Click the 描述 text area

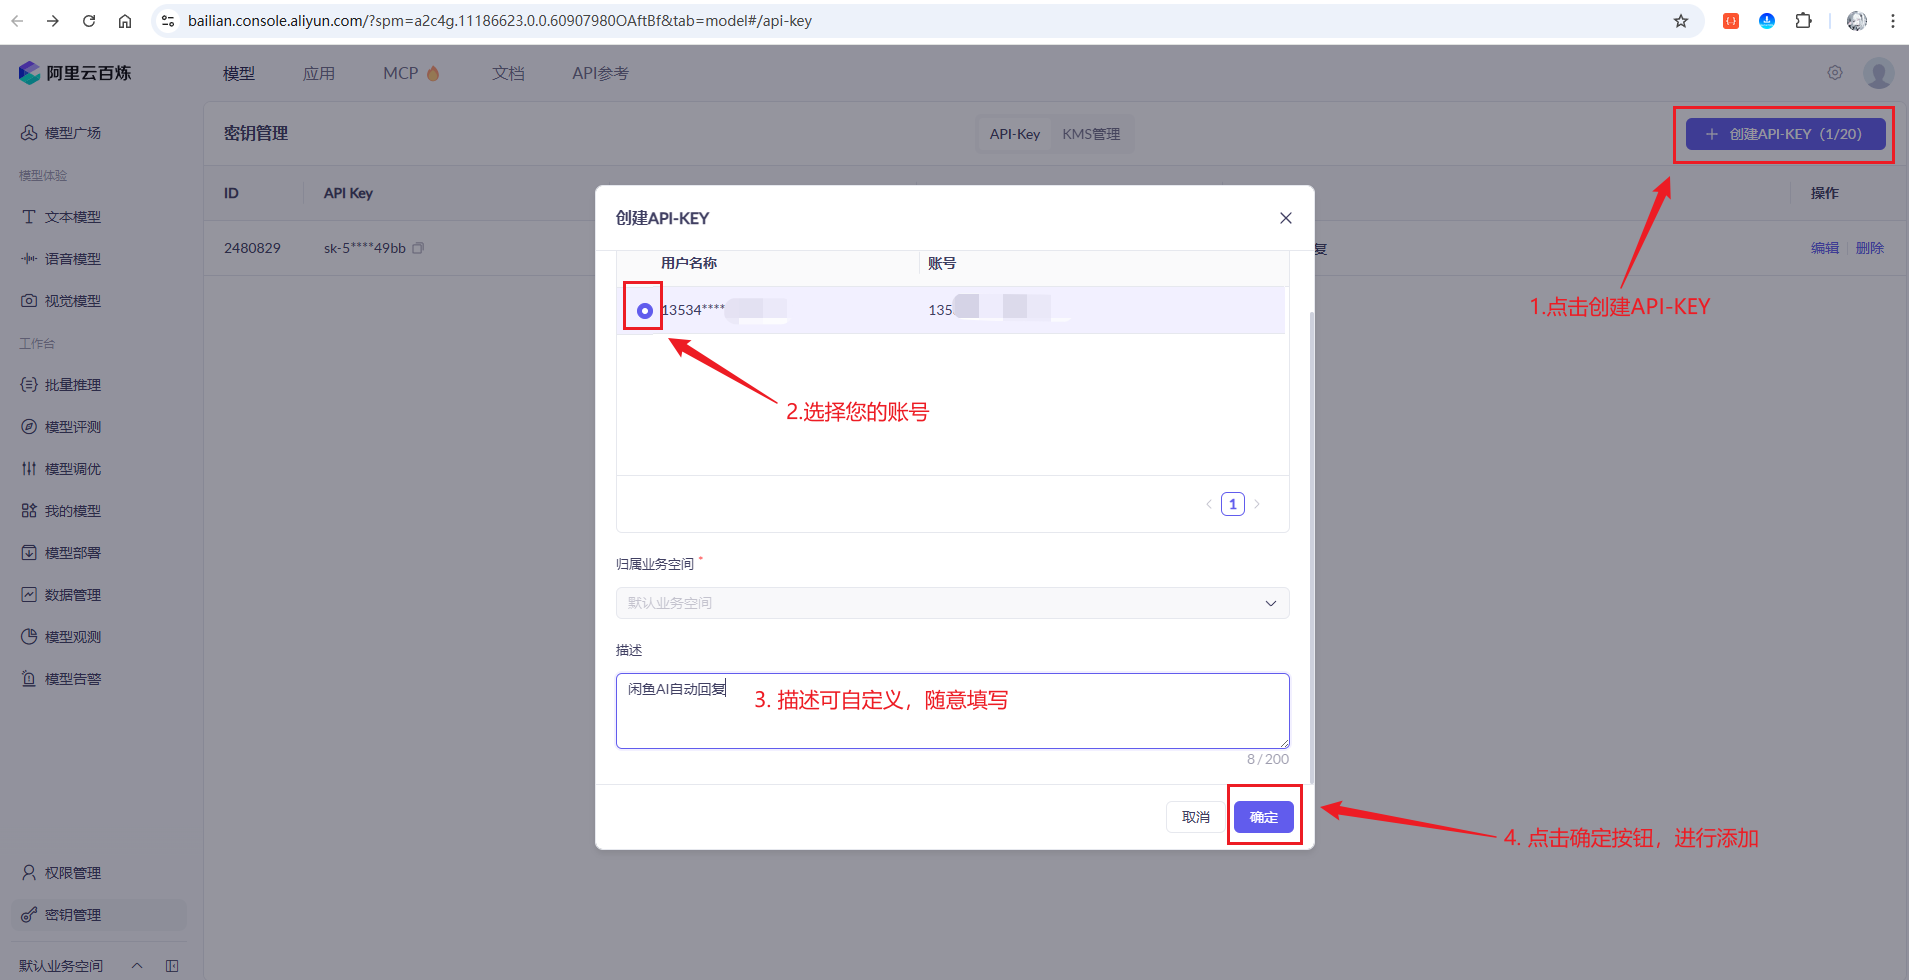(952, 711)
